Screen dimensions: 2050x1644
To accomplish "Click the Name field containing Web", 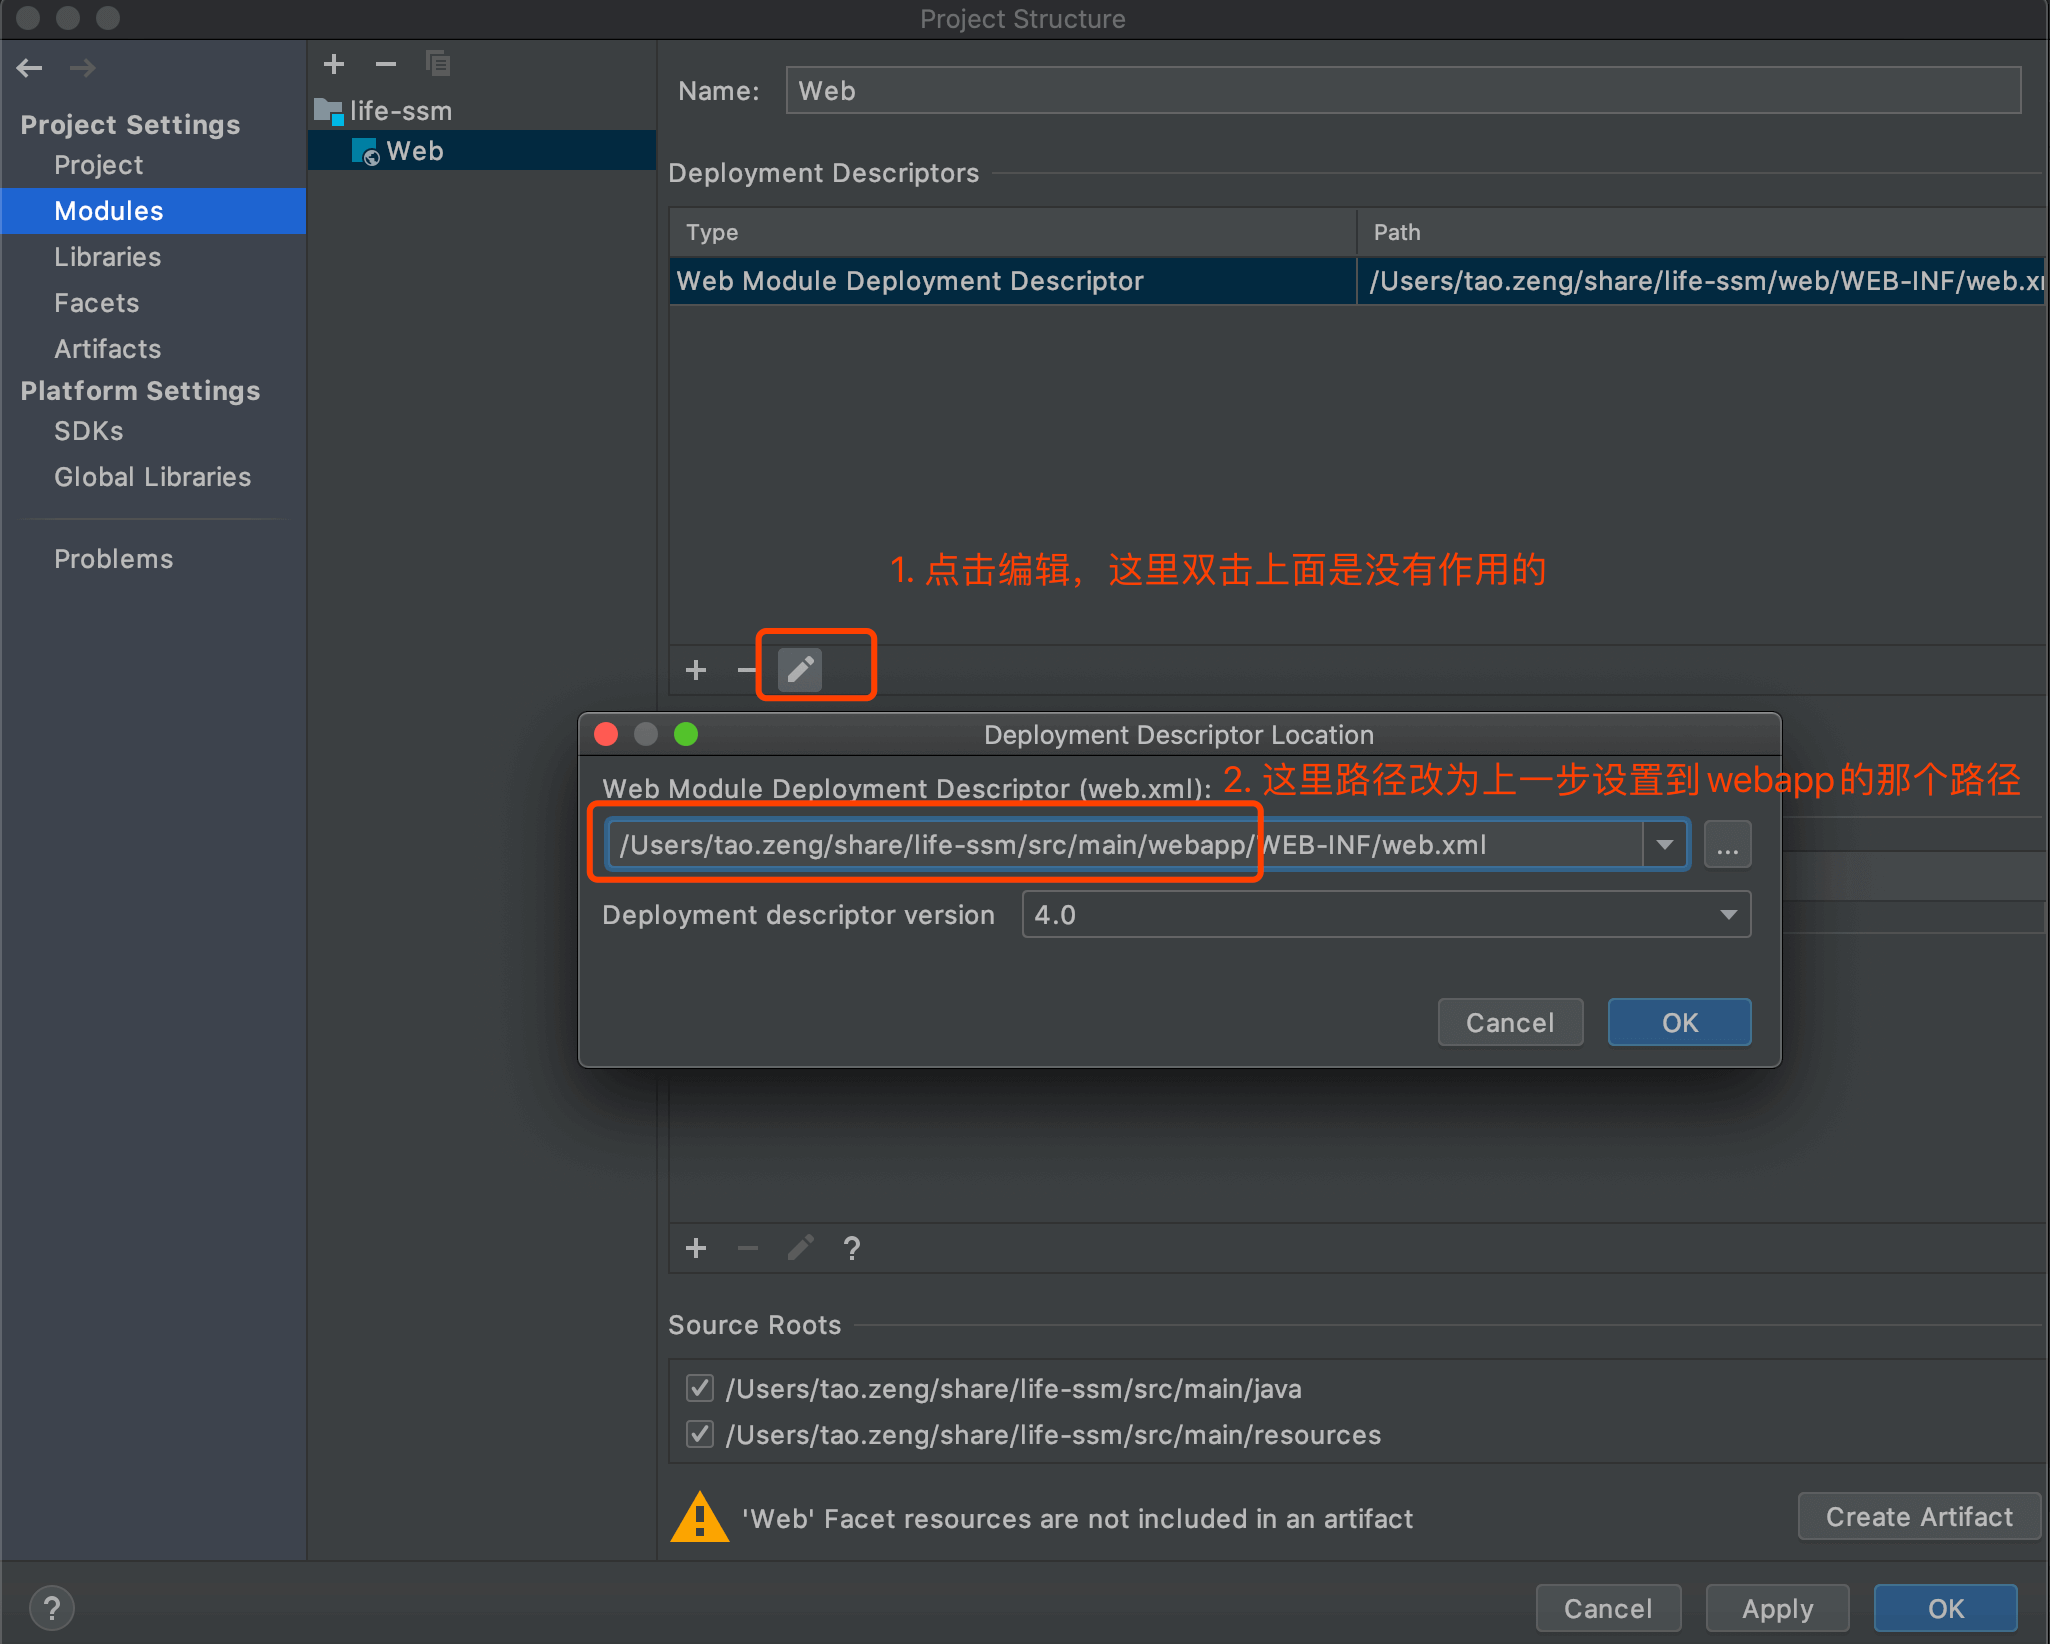I will [x=1402, y=91].
